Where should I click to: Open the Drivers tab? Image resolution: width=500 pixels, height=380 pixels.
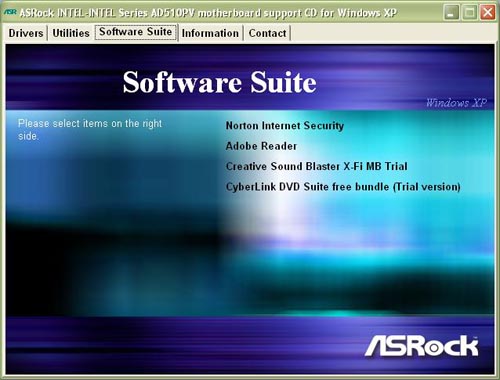click(26, 33)
